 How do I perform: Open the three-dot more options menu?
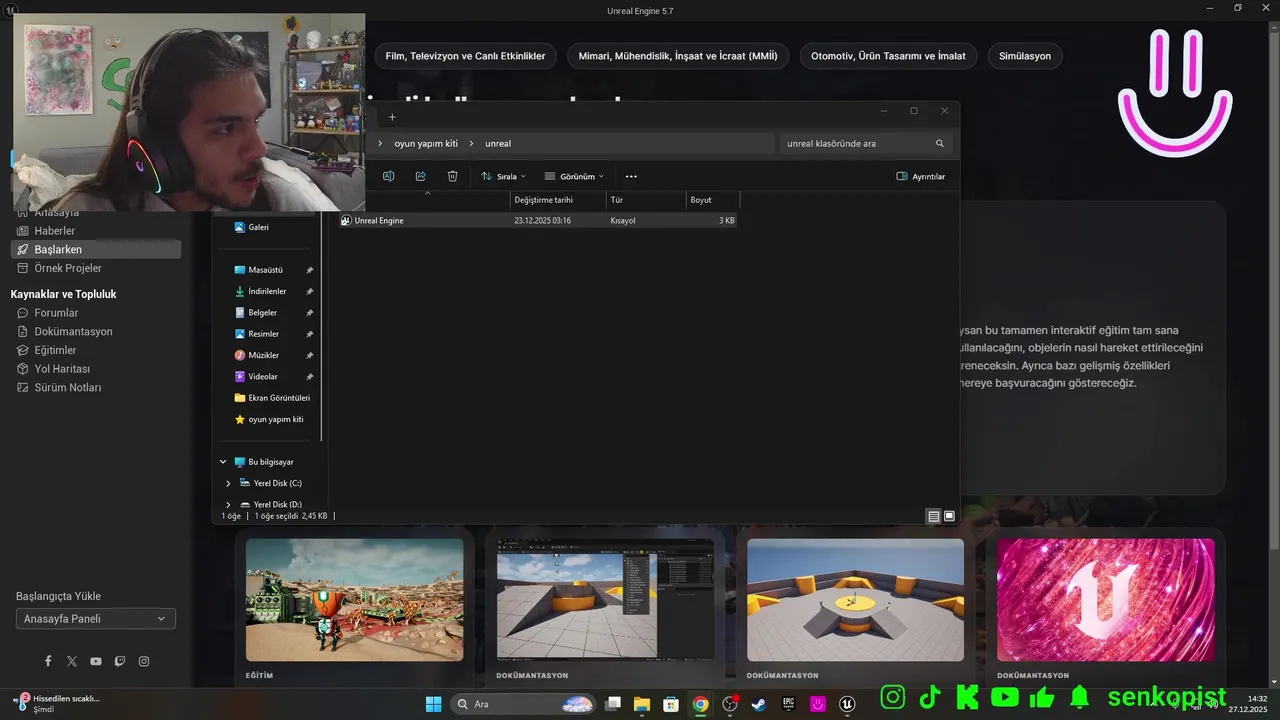(631, 176)
